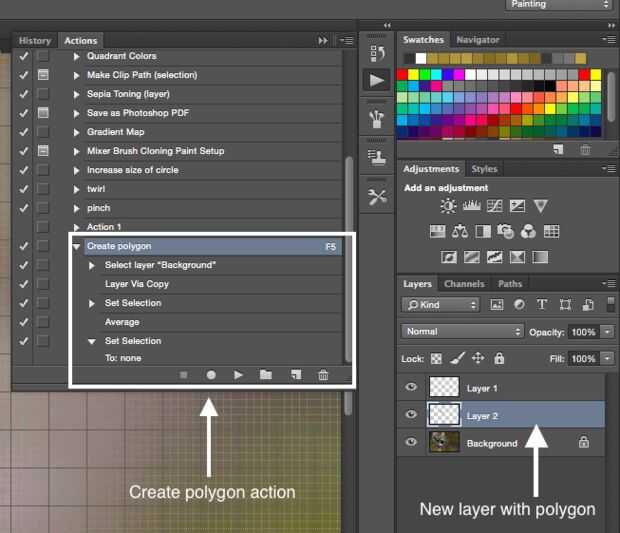Toggle checkmark for twirl action
Image resolution: width=620 pixels, height=533 pixels.
[x=23, y=189]
